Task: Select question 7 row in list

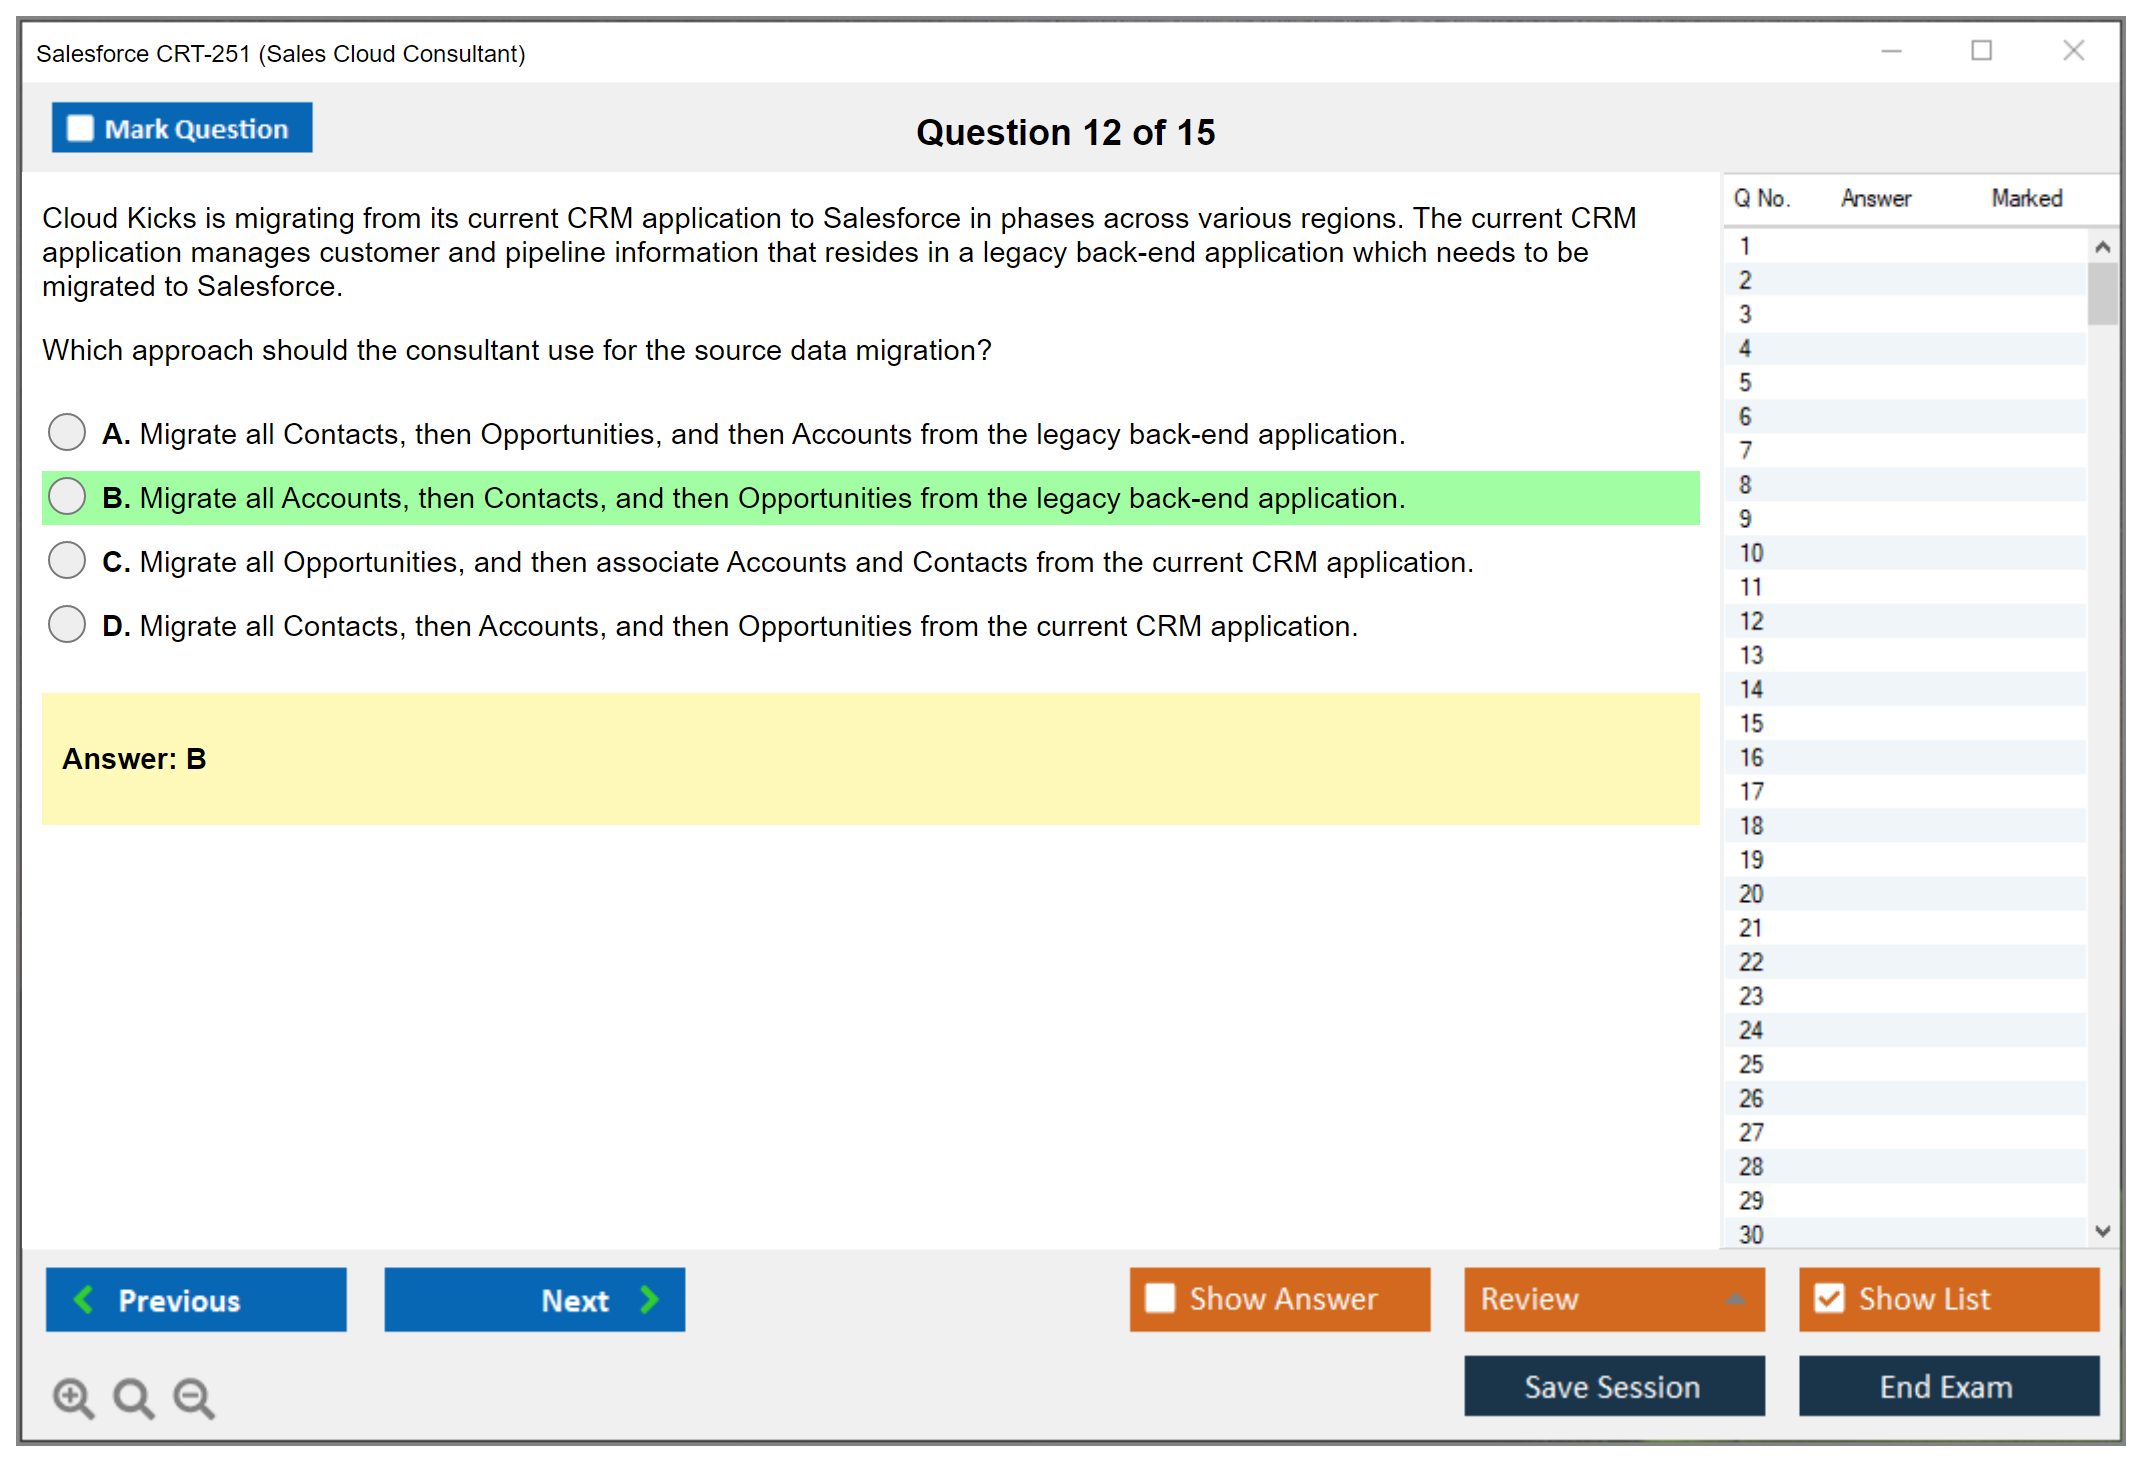Action: [x=1745, y=450]
